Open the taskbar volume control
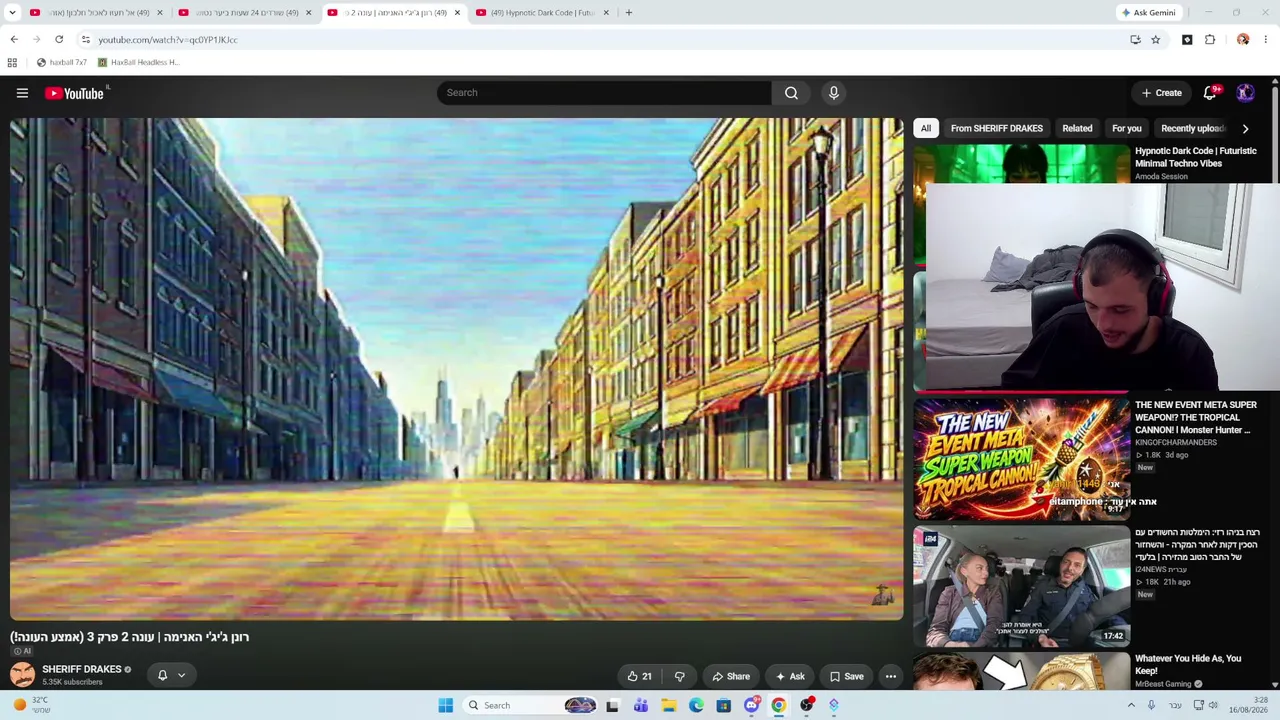This screenshot has height=720, width=1280. pyautogui.click(x=1213, y=705)
